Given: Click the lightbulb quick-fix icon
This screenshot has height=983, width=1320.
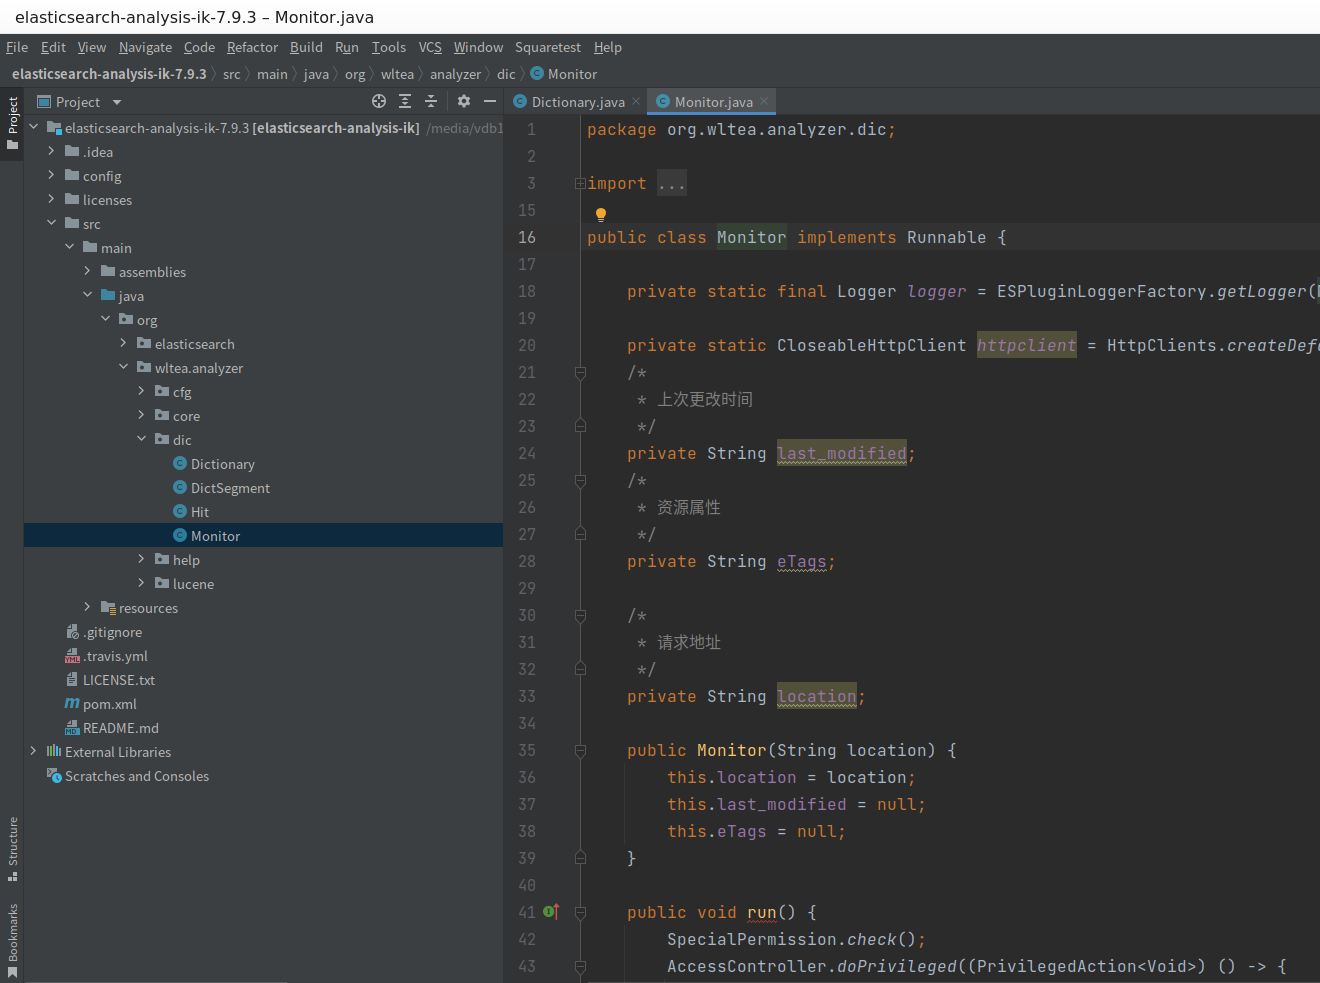Looking at the screenshot, I should 601,214.
